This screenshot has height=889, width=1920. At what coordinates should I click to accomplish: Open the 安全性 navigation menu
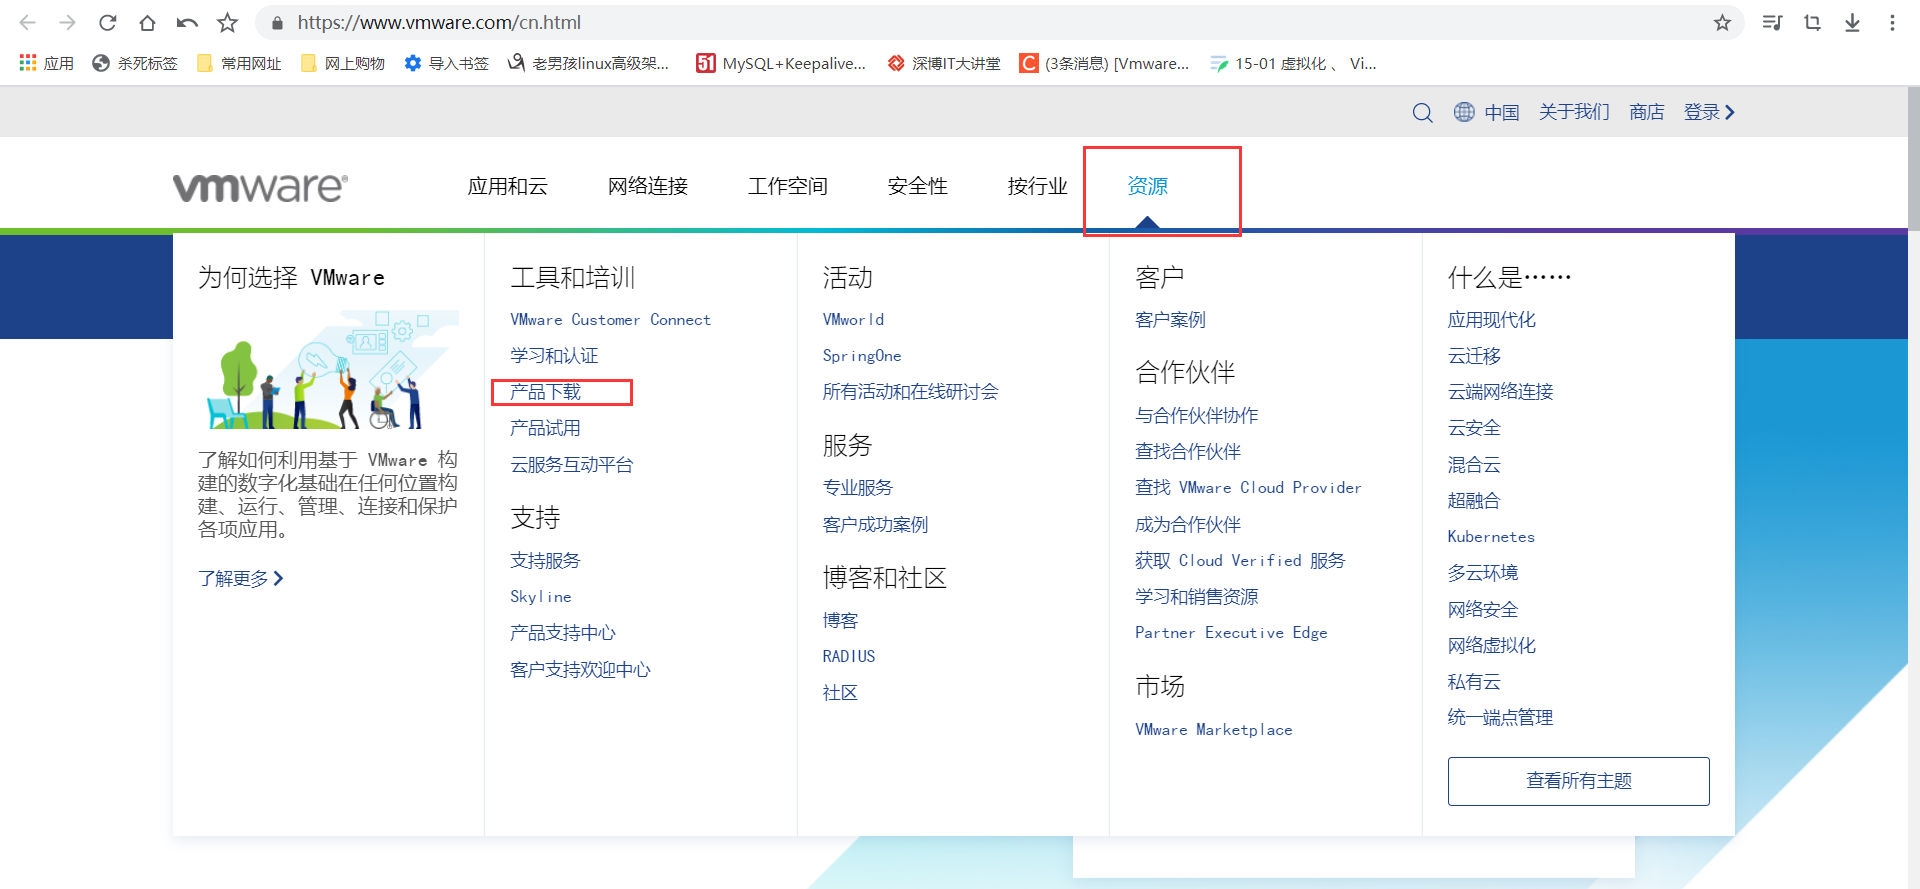pos(918,186)
